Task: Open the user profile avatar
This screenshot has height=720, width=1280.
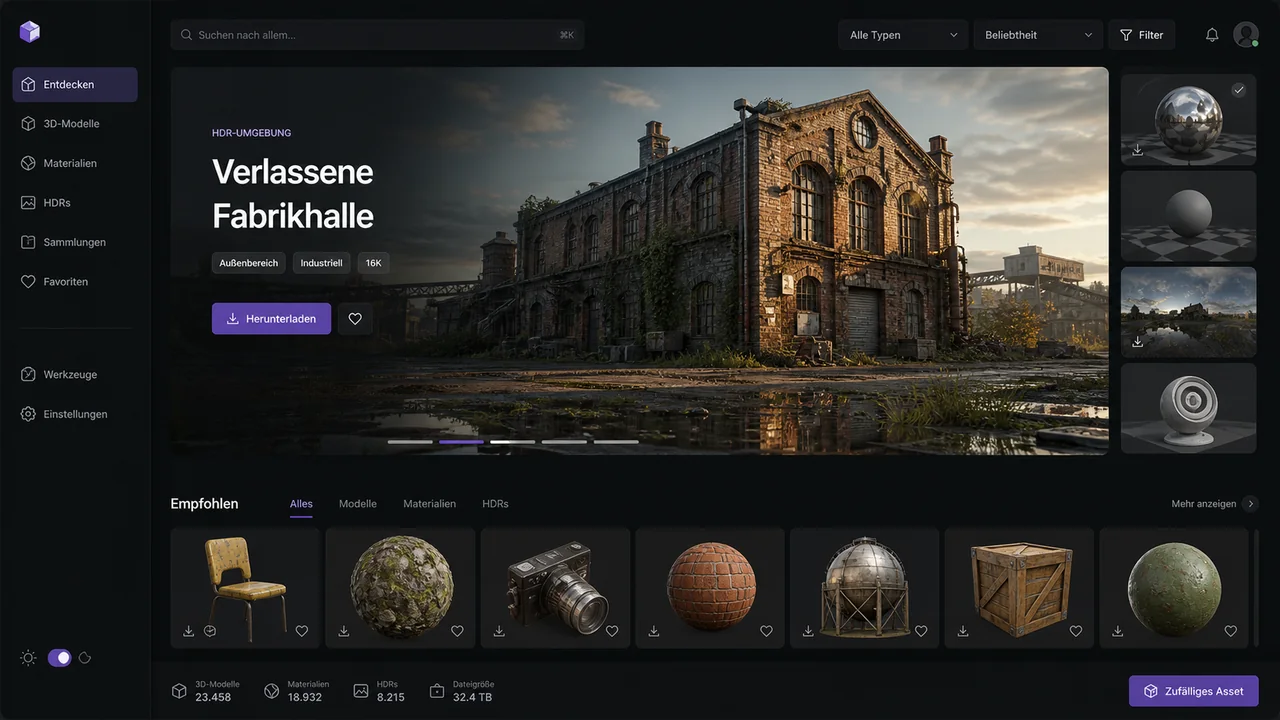Action: pyautogui.click(x=1246, y=35)
